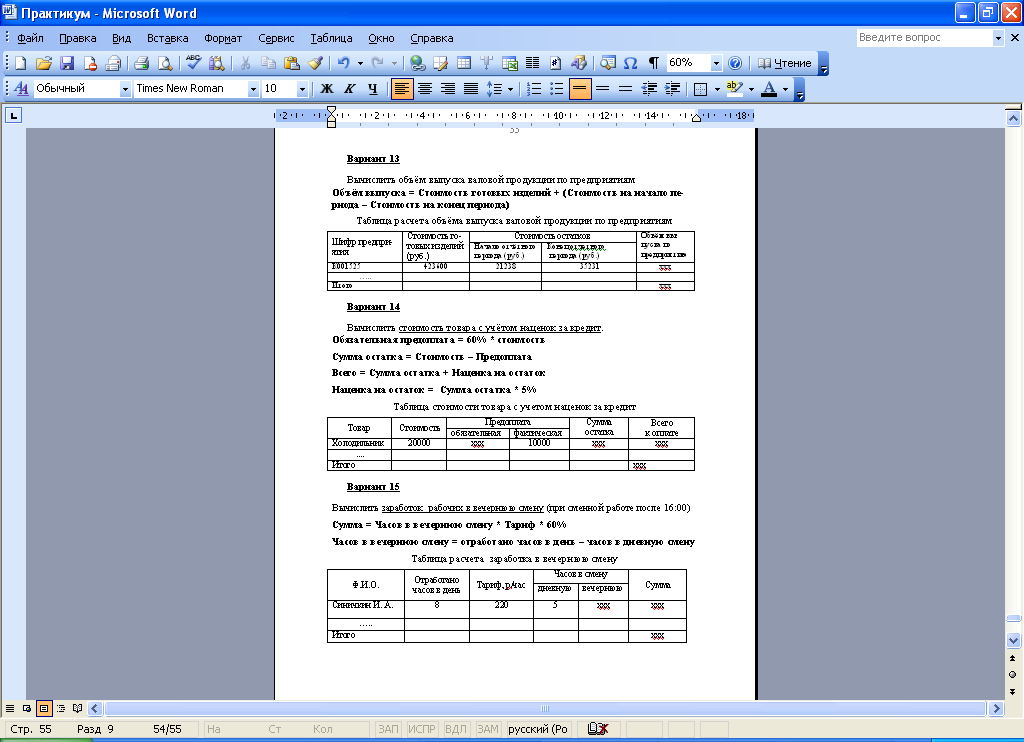Open the highlight color picker arrow
The image size is (1024, 742).
pos(751,88)
